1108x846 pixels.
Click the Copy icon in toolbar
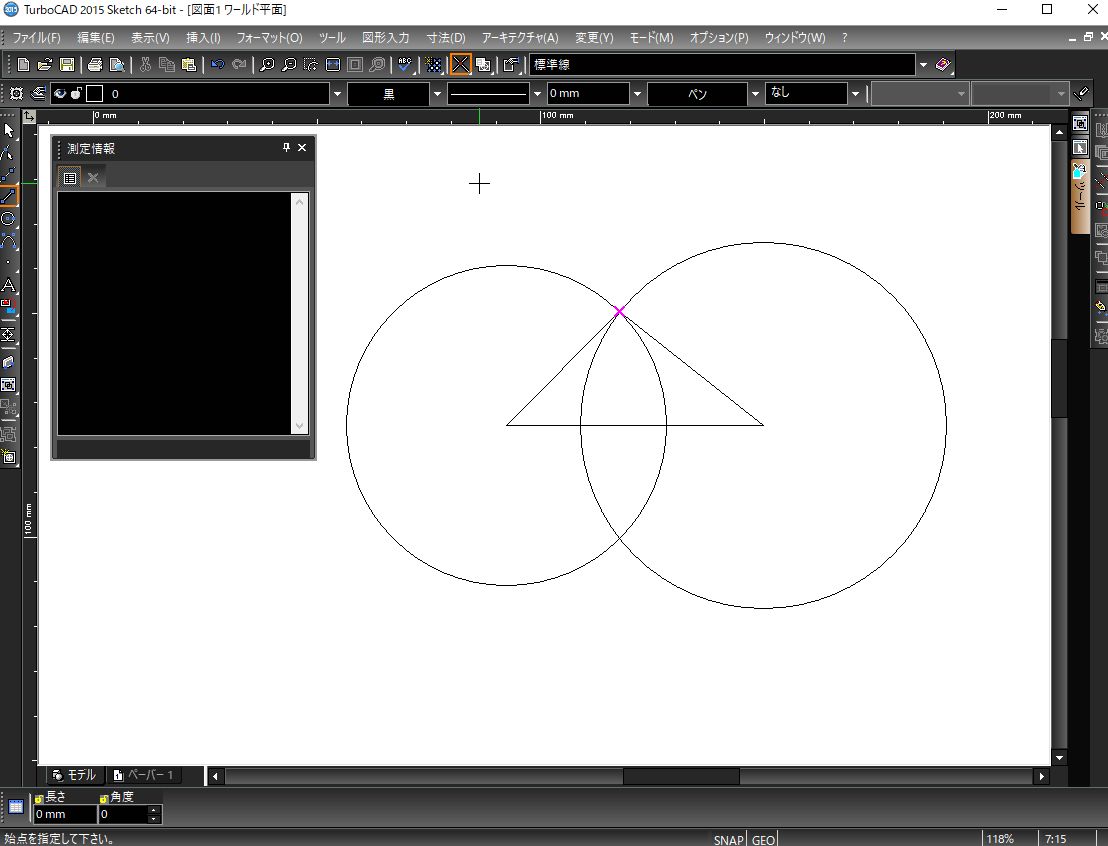pos(167,65)
